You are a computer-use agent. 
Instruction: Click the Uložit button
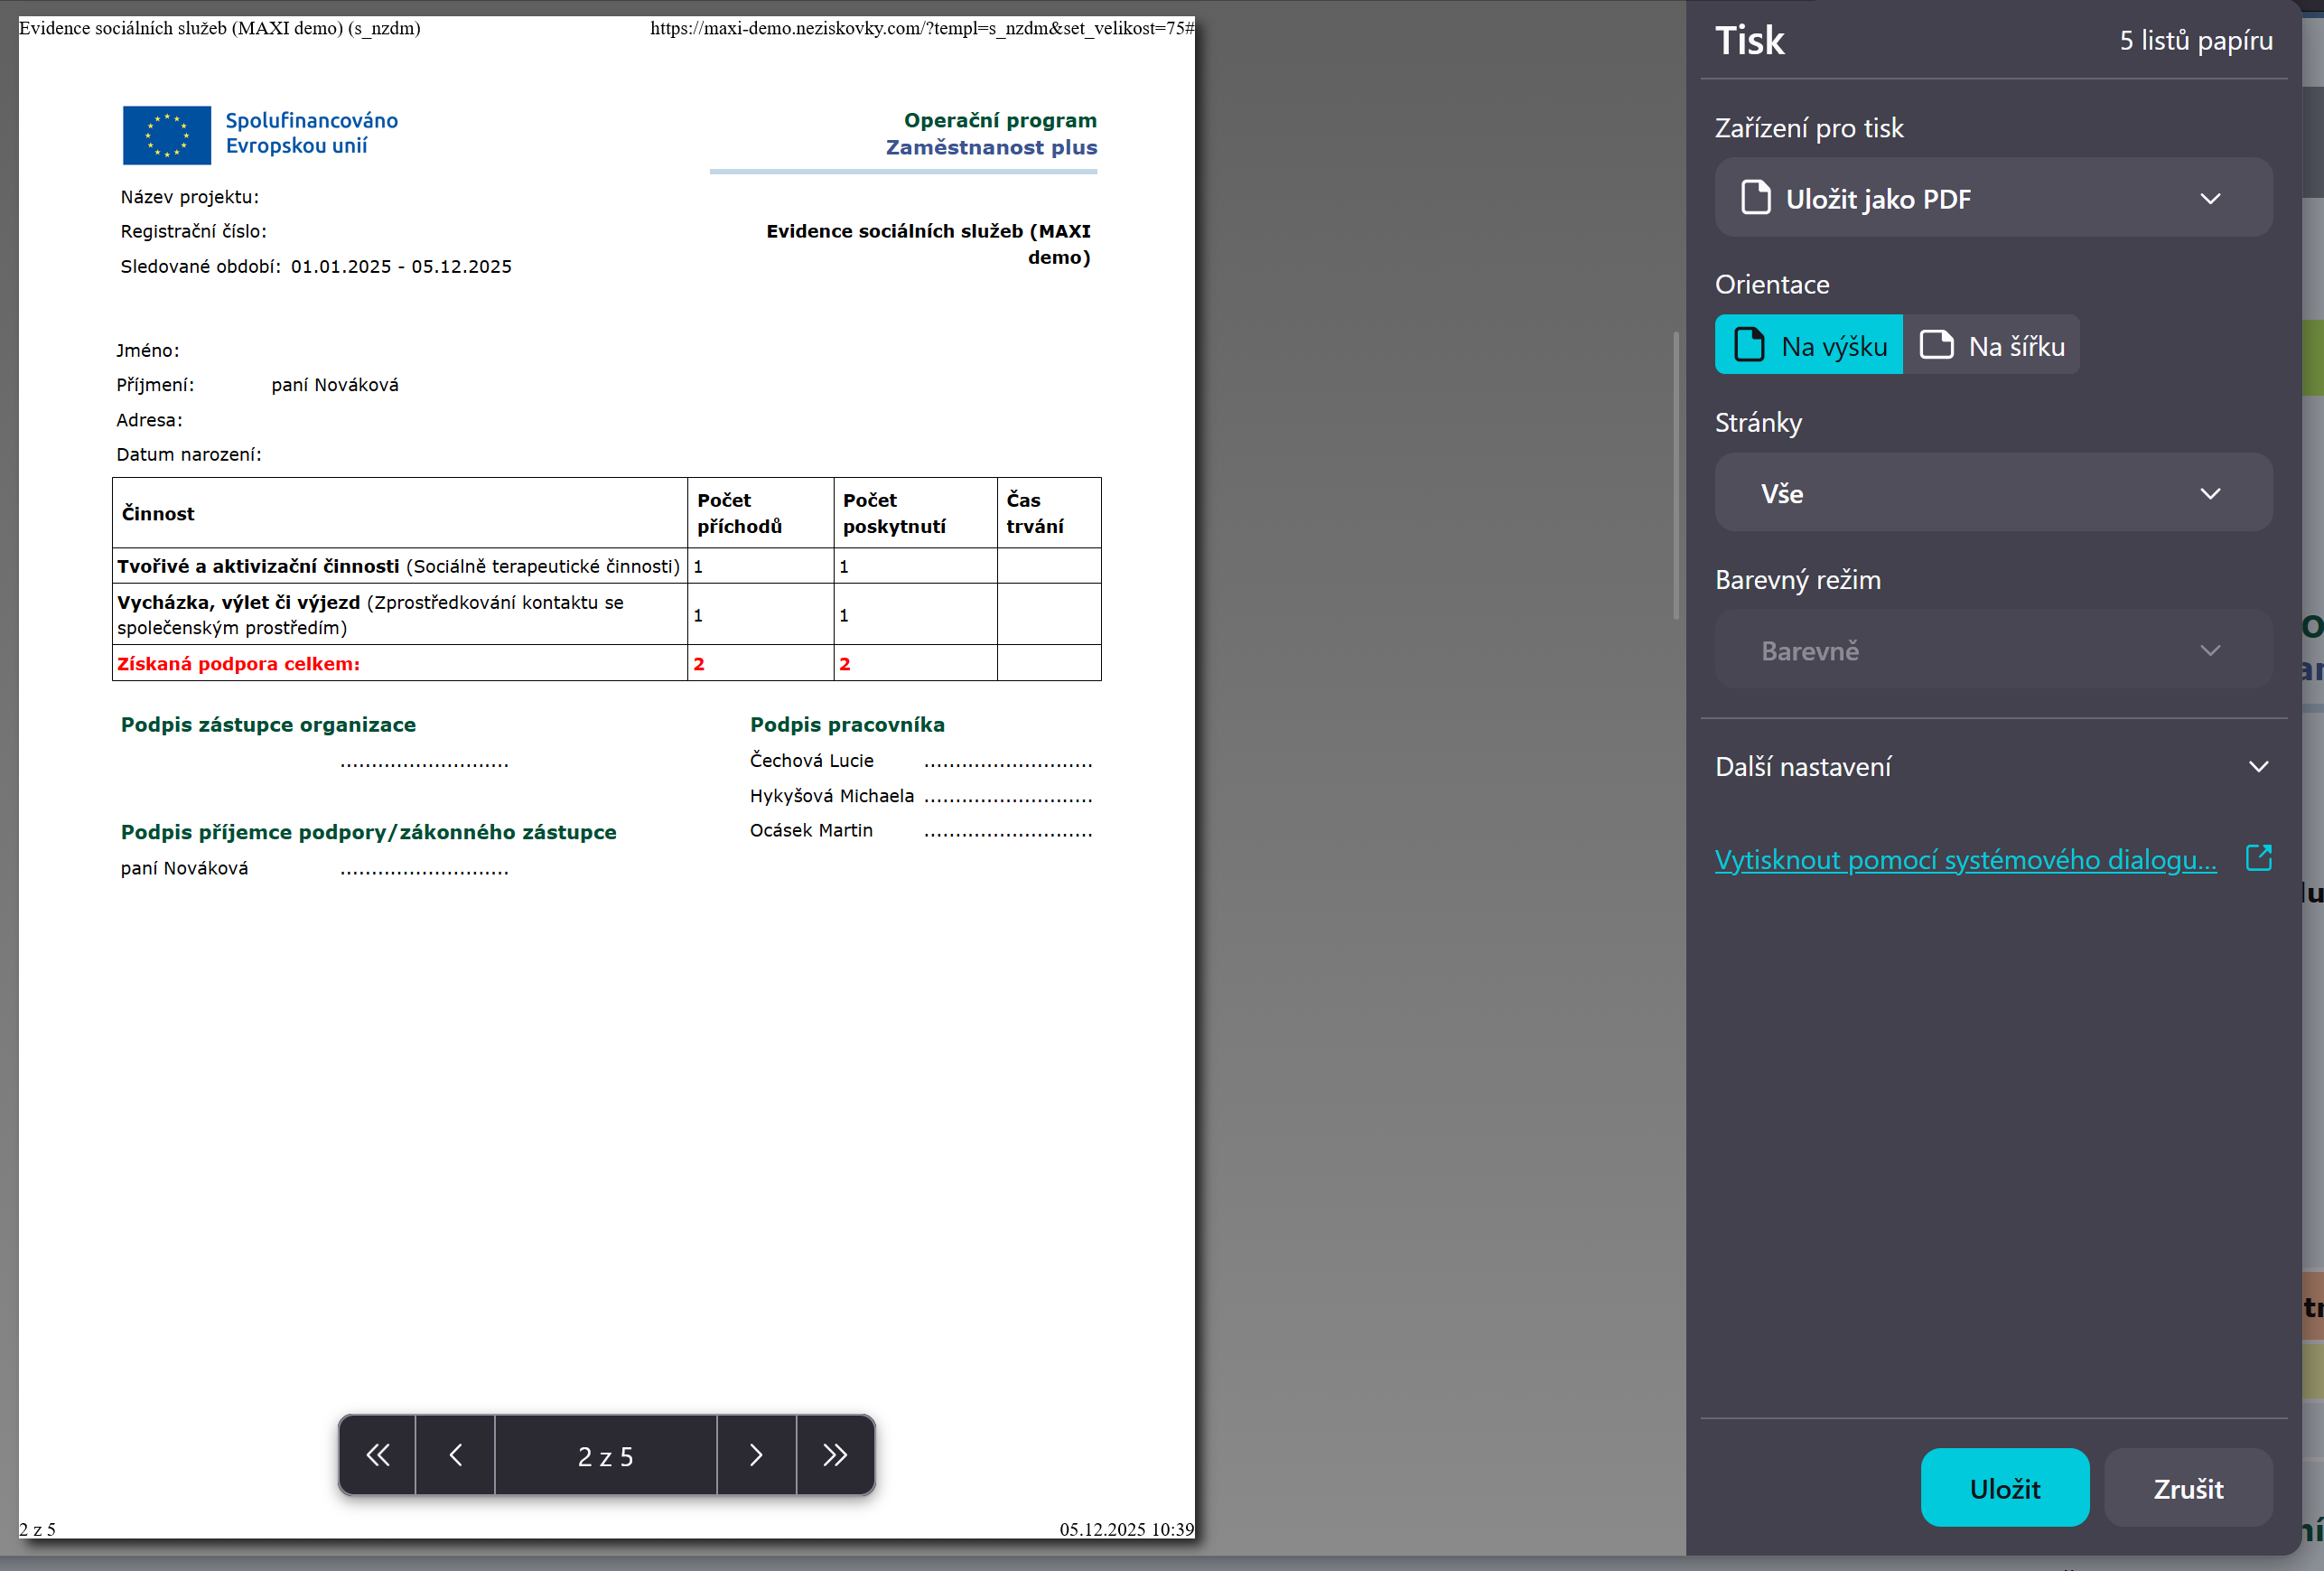(x=2004, y=1488)
